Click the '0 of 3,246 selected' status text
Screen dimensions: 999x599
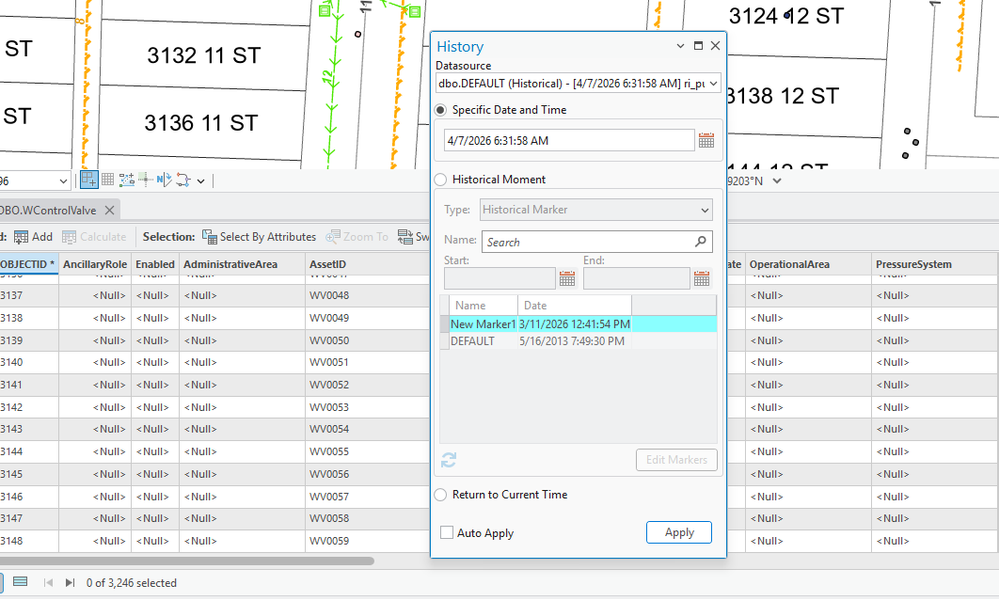(131, 583)
